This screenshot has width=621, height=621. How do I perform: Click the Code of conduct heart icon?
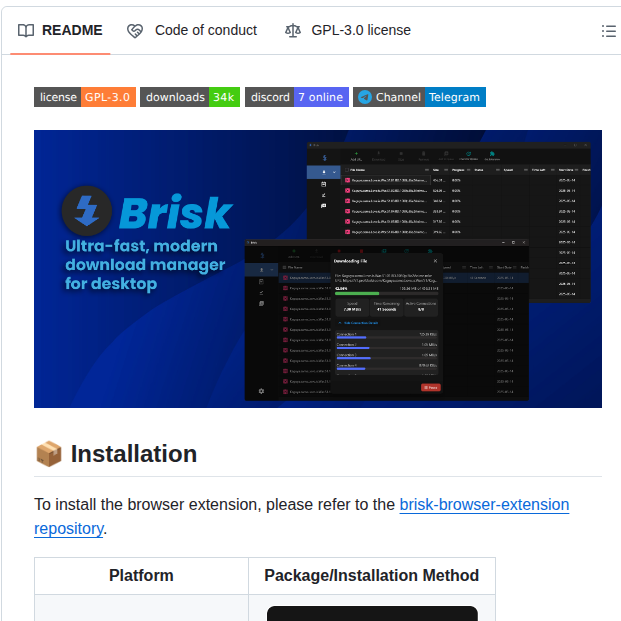point(135,31)
